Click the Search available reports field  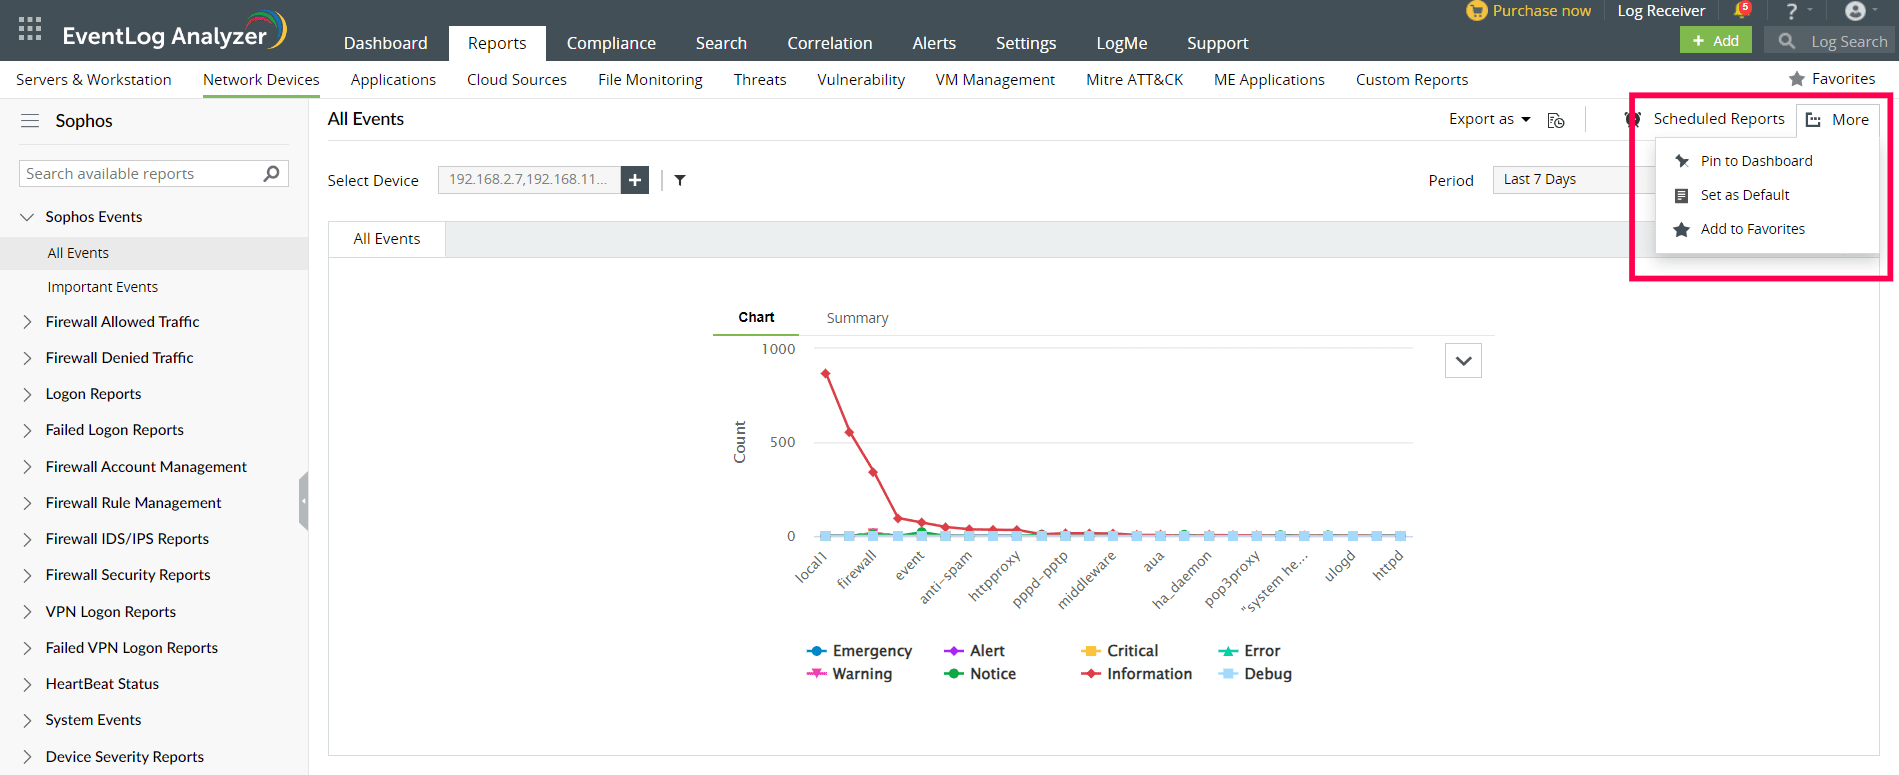tap(140, 174)
